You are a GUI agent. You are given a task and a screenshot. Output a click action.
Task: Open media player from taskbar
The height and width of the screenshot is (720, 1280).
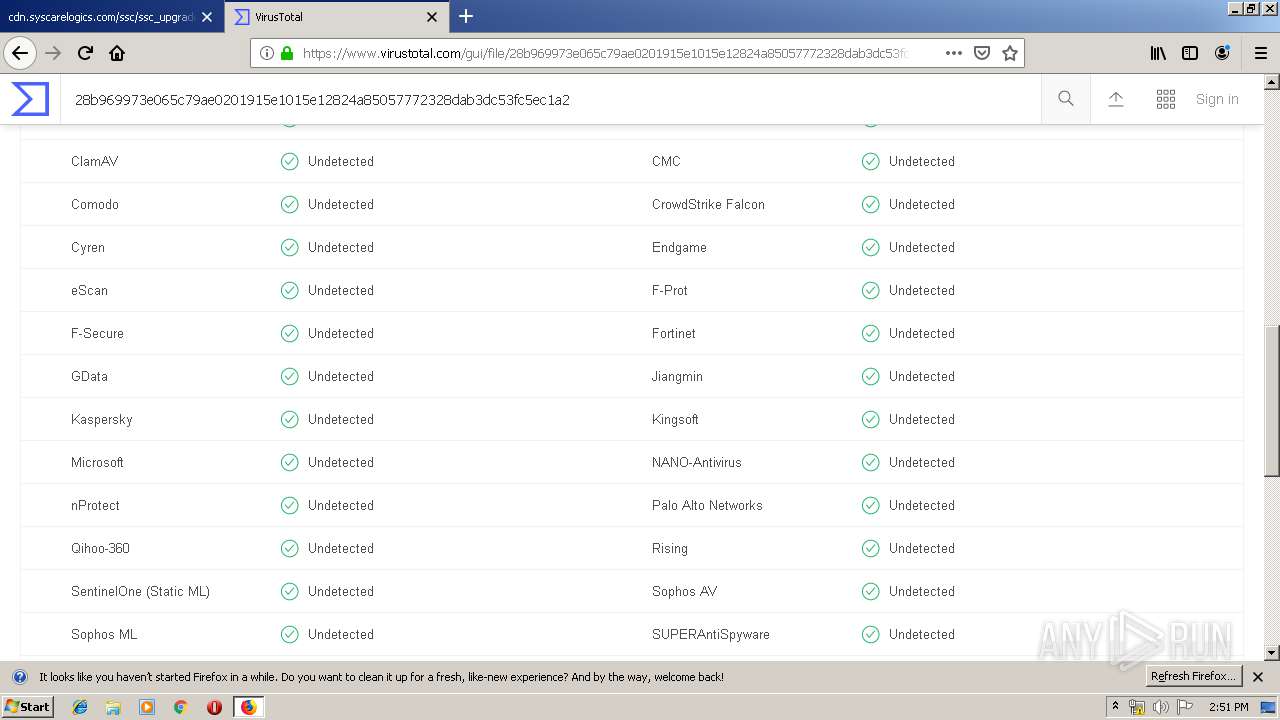pos(147,707)
